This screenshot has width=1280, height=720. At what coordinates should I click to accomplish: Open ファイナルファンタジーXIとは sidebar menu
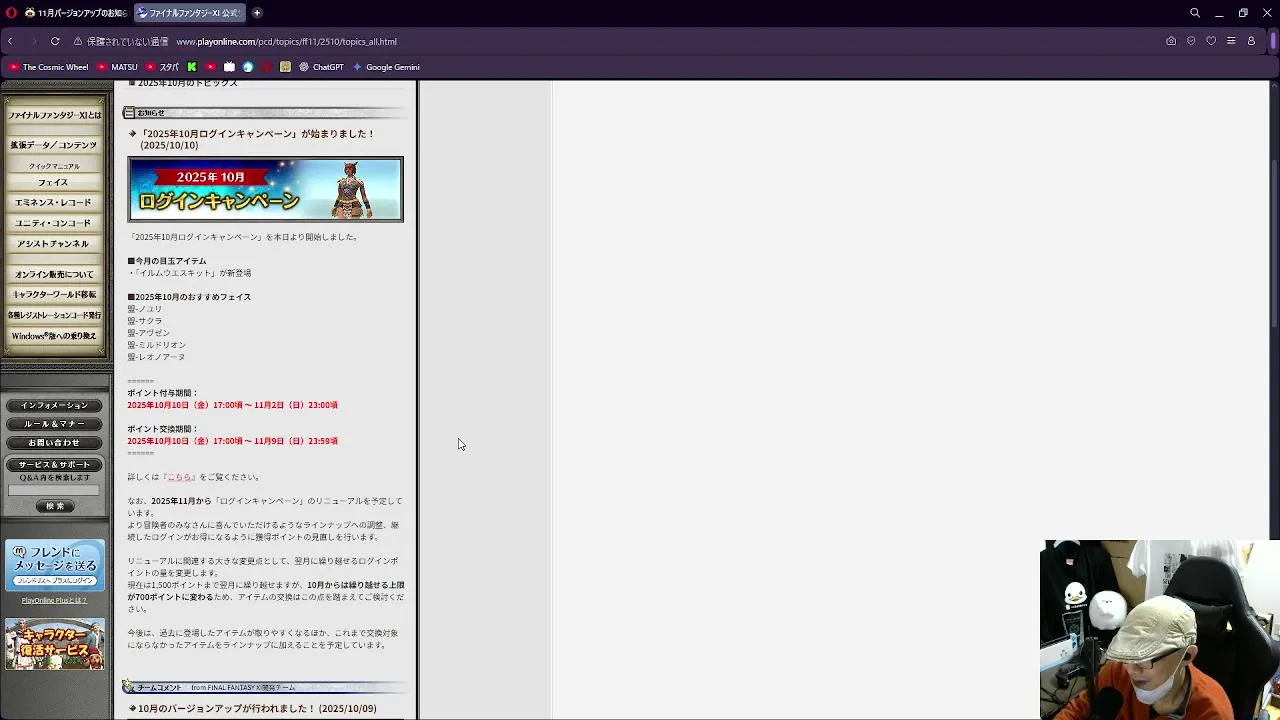coord(55,115)
